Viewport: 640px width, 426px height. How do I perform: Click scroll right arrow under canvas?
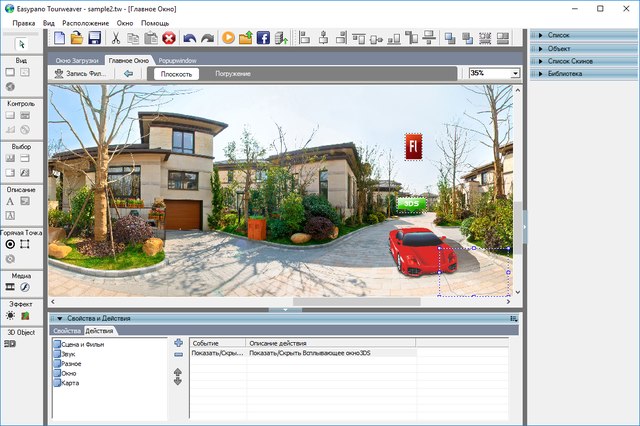click(x=508, y=302)
